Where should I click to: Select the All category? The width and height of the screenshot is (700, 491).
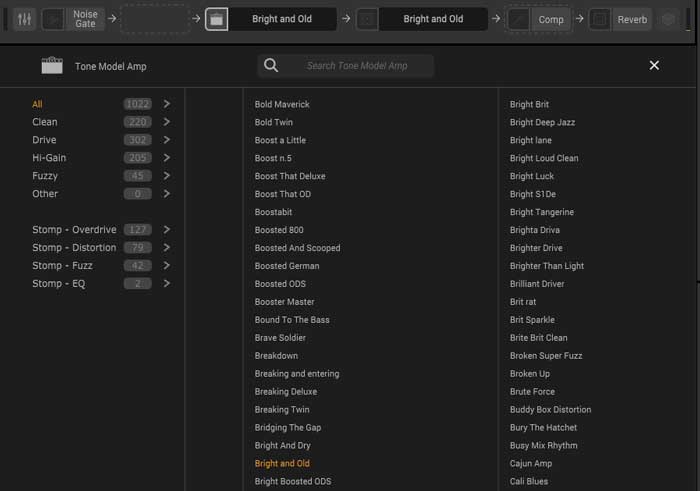[x=37, y=104]
